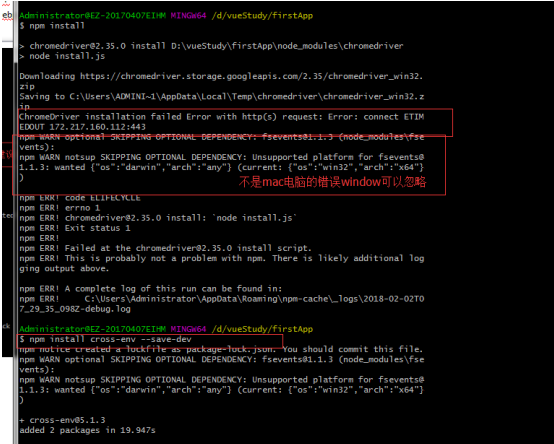Image resolution: width=554 pixels, height=444 pixels.
Task: Click "npm ERR! chromedriver@2.35.0 install: `node install.js`"
Action: coord(158,218)
